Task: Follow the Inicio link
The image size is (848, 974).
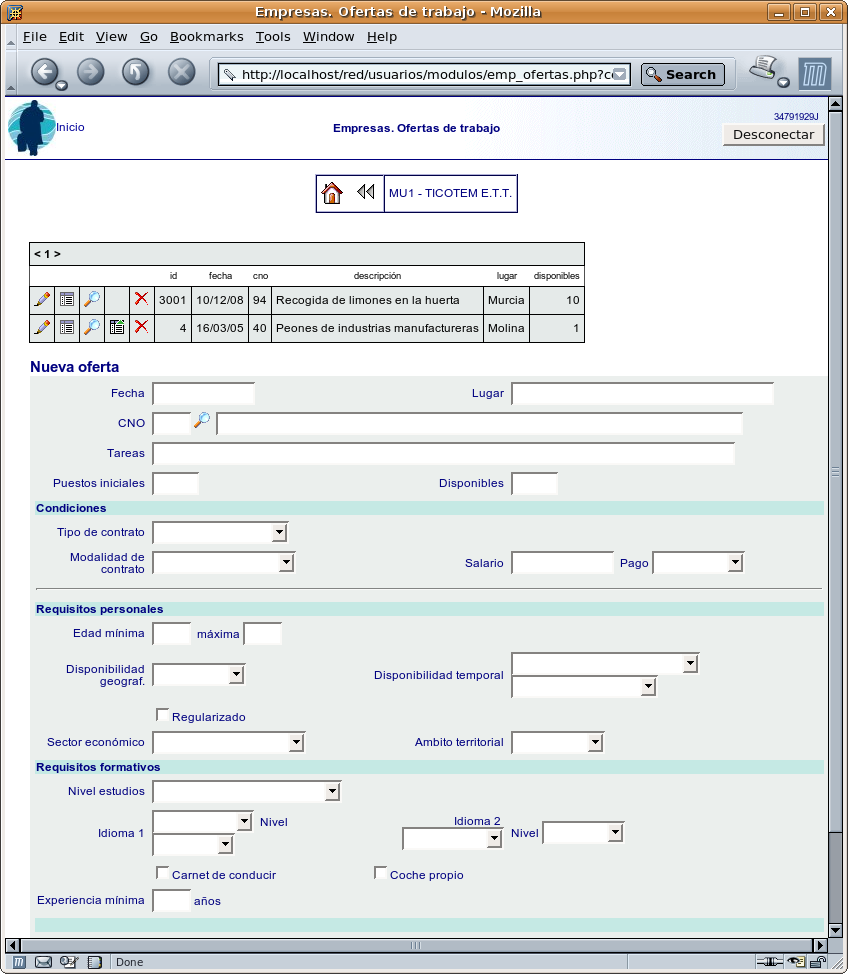Action: click(70, 127)
